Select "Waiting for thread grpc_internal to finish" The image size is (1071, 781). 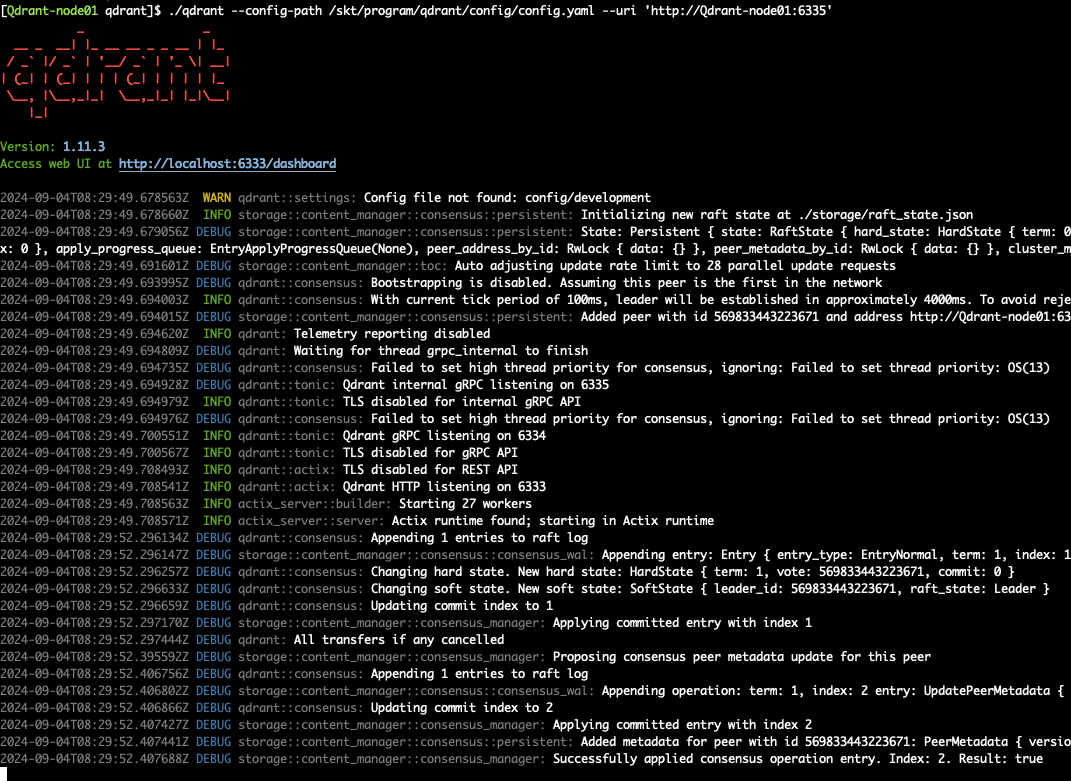(441, 351)
